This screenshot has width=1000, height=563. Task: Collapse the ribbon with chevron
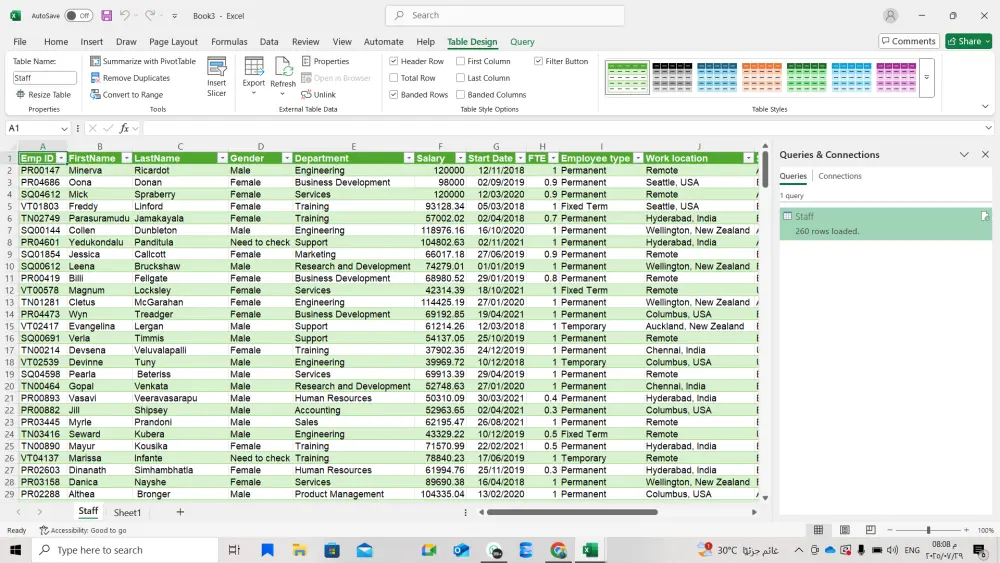click(985, 107)
